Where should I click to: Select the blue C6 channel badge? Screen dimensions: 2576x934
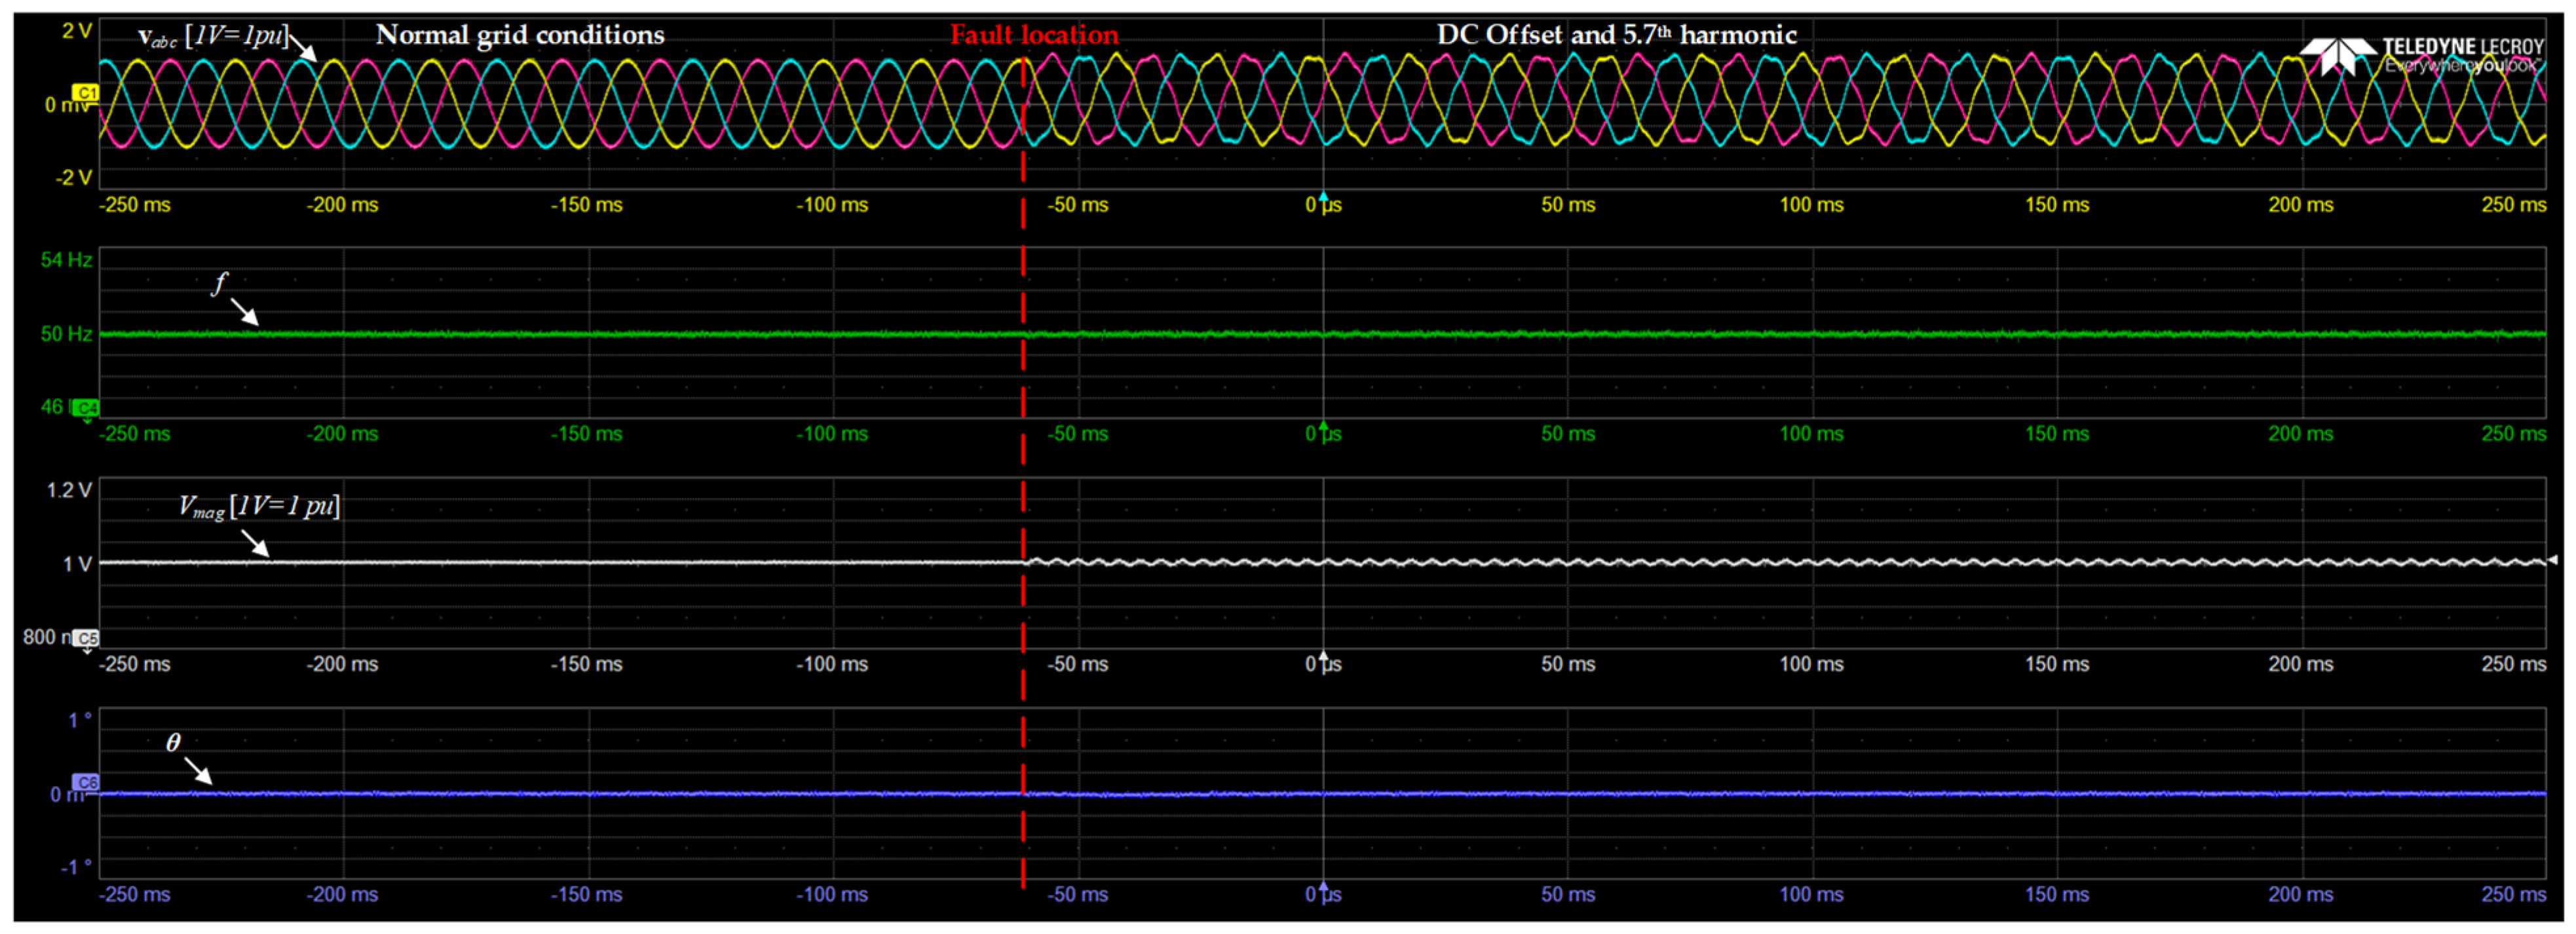[x=86, y=782]
